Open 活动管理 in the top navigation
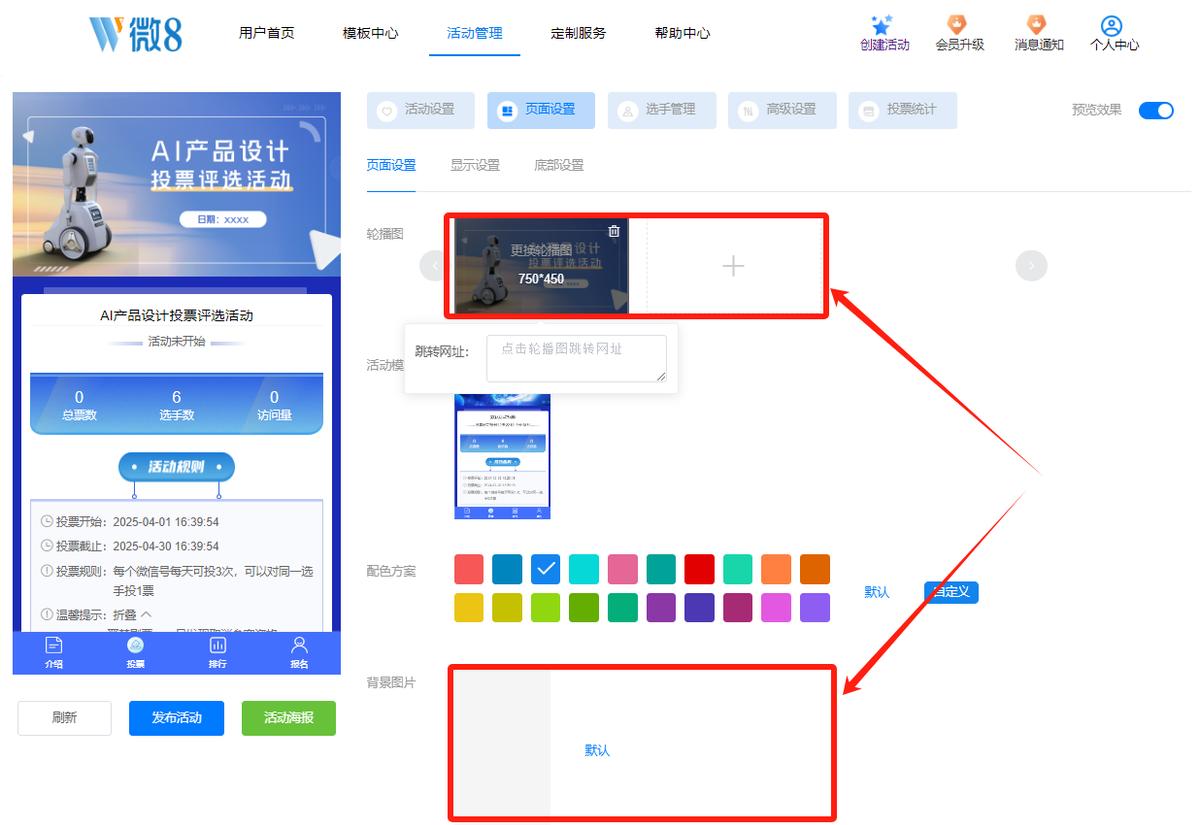The height and width of the screenshot is (825, 1200). point(475,33)
